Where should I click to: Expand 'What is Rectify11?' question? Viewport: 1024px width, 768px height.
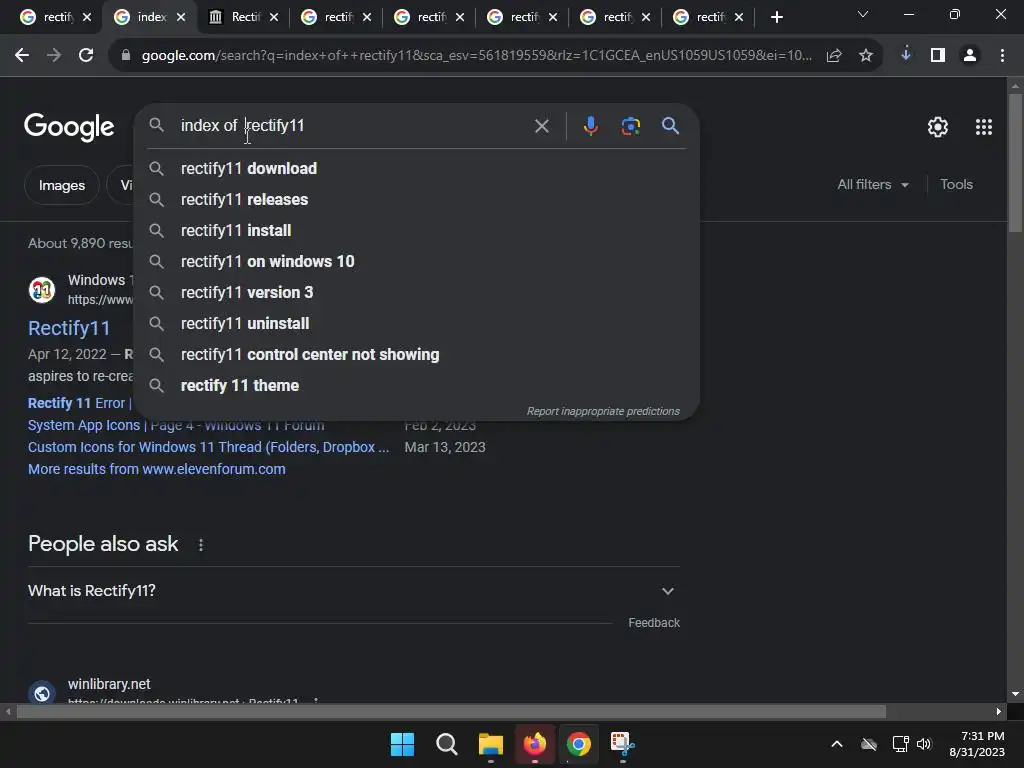point(353,591)
